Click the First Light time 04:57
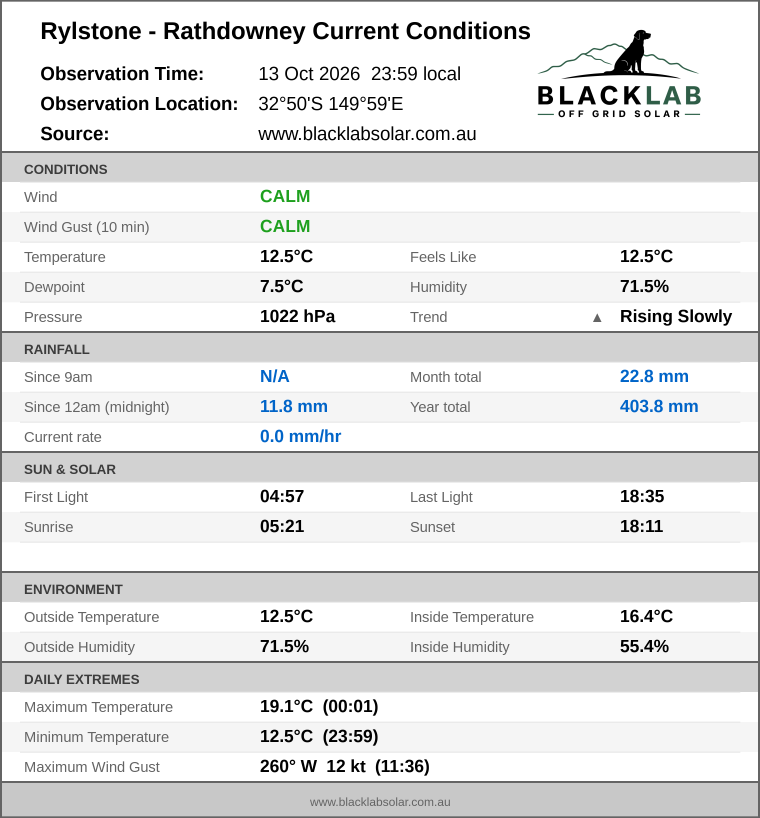Viewport: 760px width, 818px height. click(282, 496)
